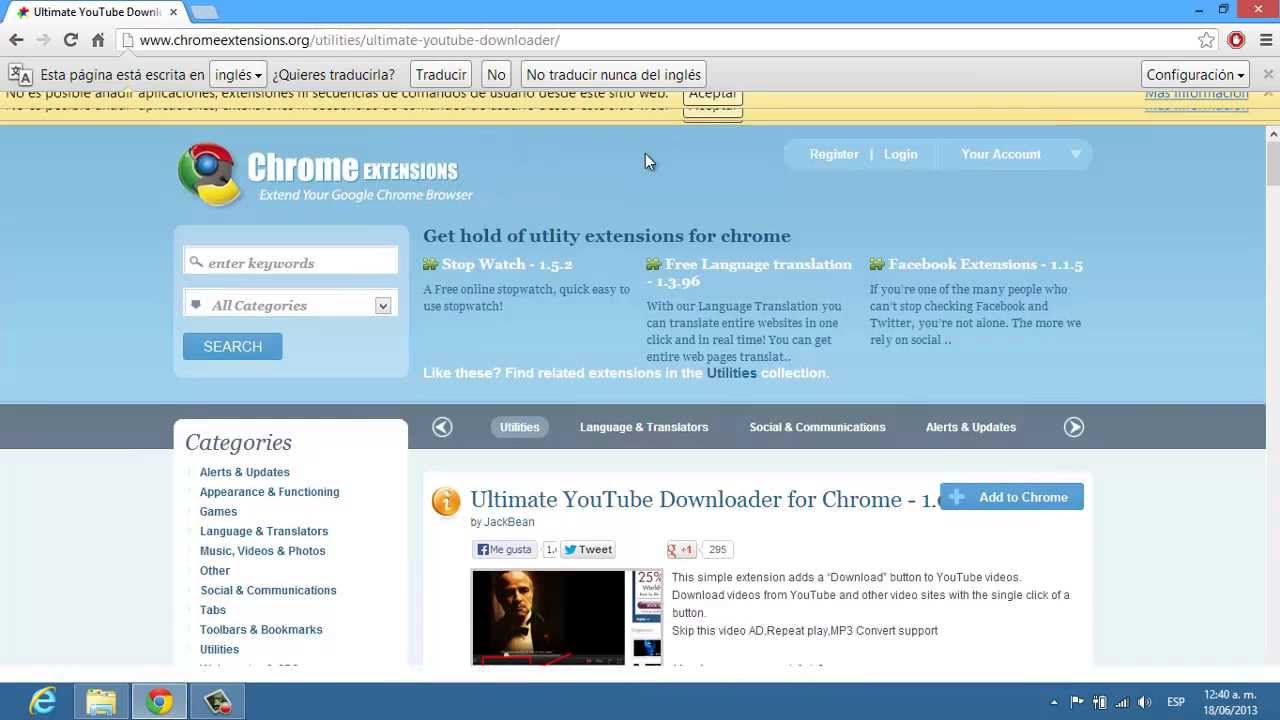This screenshot has width=1280, height=720.
Task: Open Appearance & Functioning category
Action: click(270, 492)
